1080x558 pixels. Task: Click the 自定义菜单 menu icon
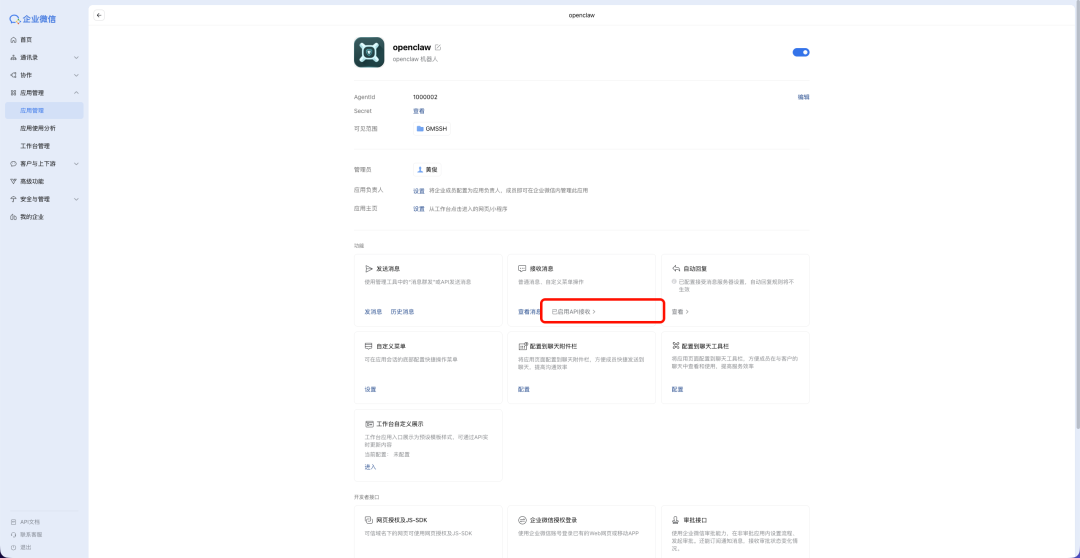(368, 346)
